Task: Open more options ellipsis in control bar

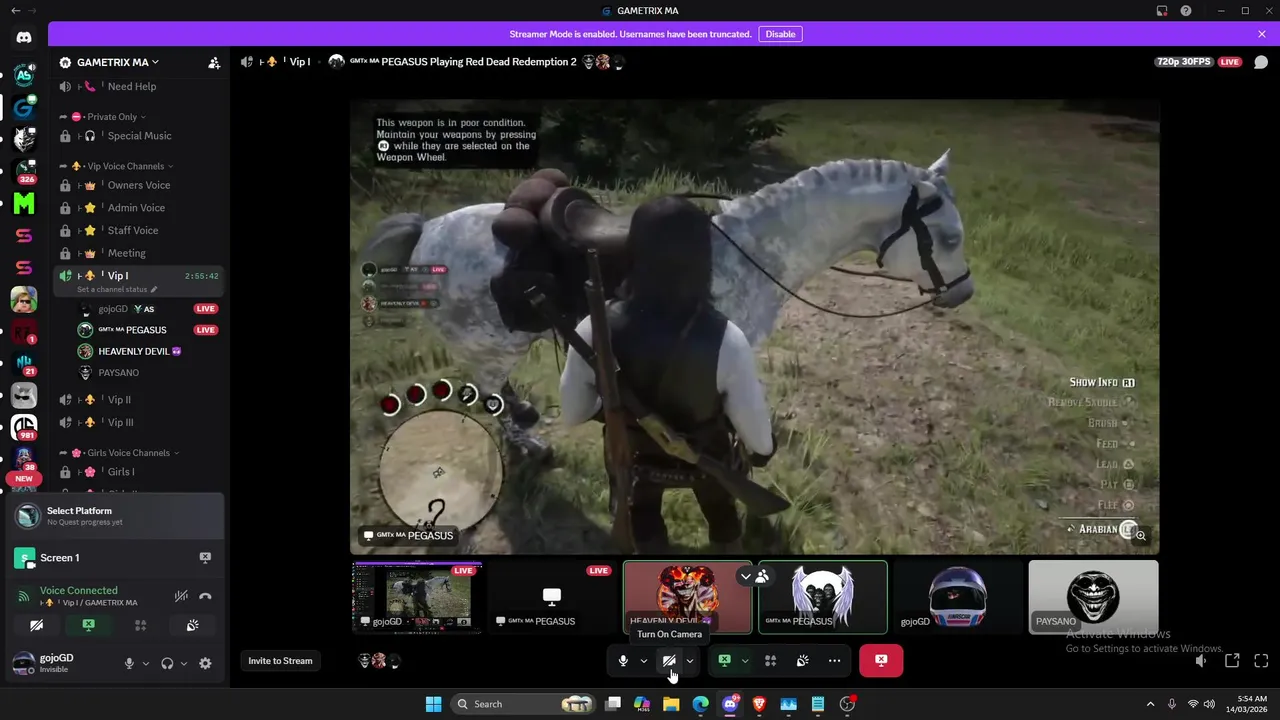Action: pyautogui.click(x=834, y=660)
